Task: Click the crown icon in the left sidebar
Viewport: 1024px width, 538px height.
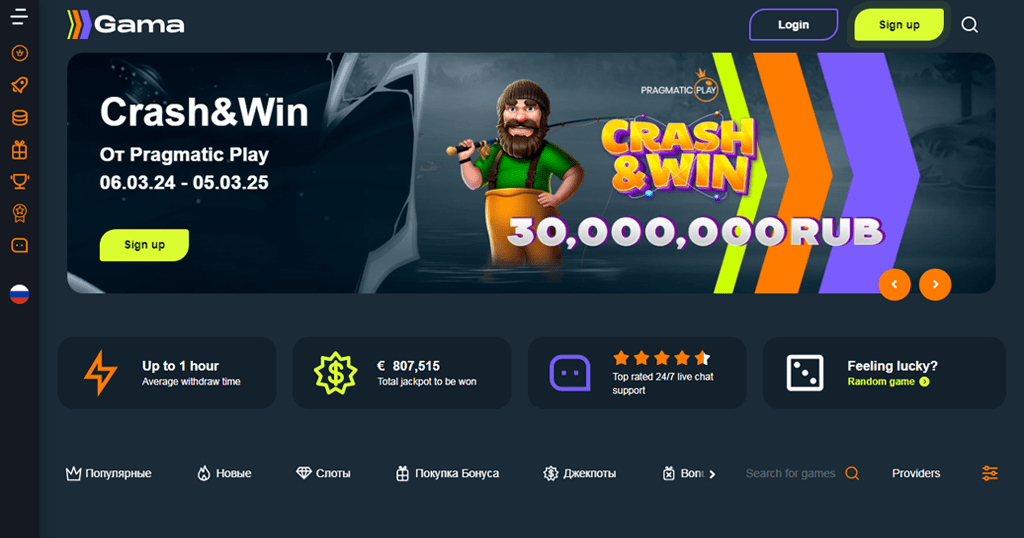Action: 20,53
